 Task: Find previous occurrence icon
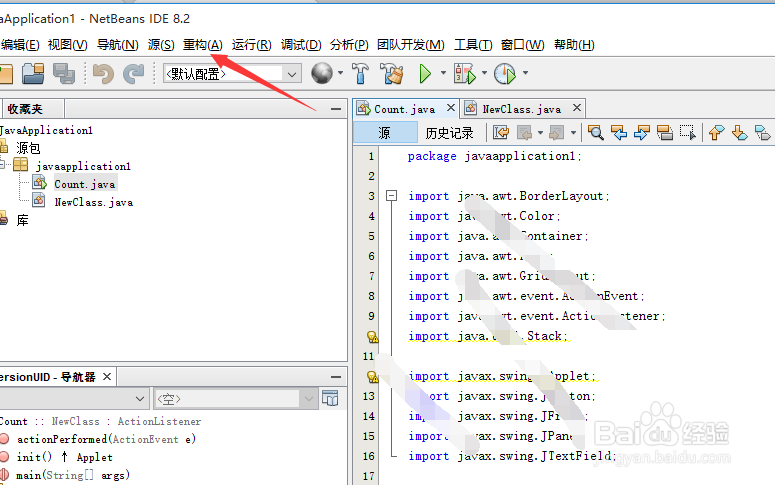click(x=619, y=132)
